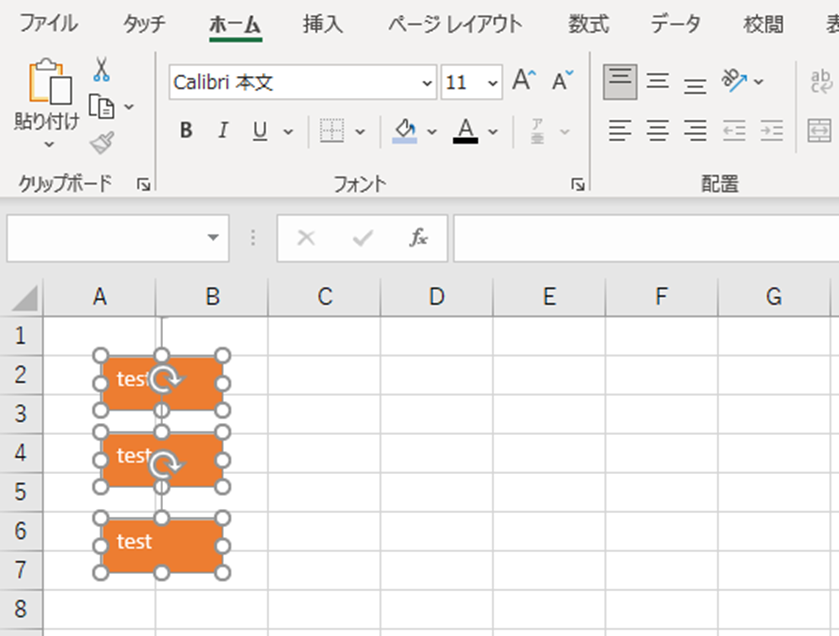The width and height of the screenshot is (839, 636).
Task: Toggle Underline formatting
Action: pos(260,131)
